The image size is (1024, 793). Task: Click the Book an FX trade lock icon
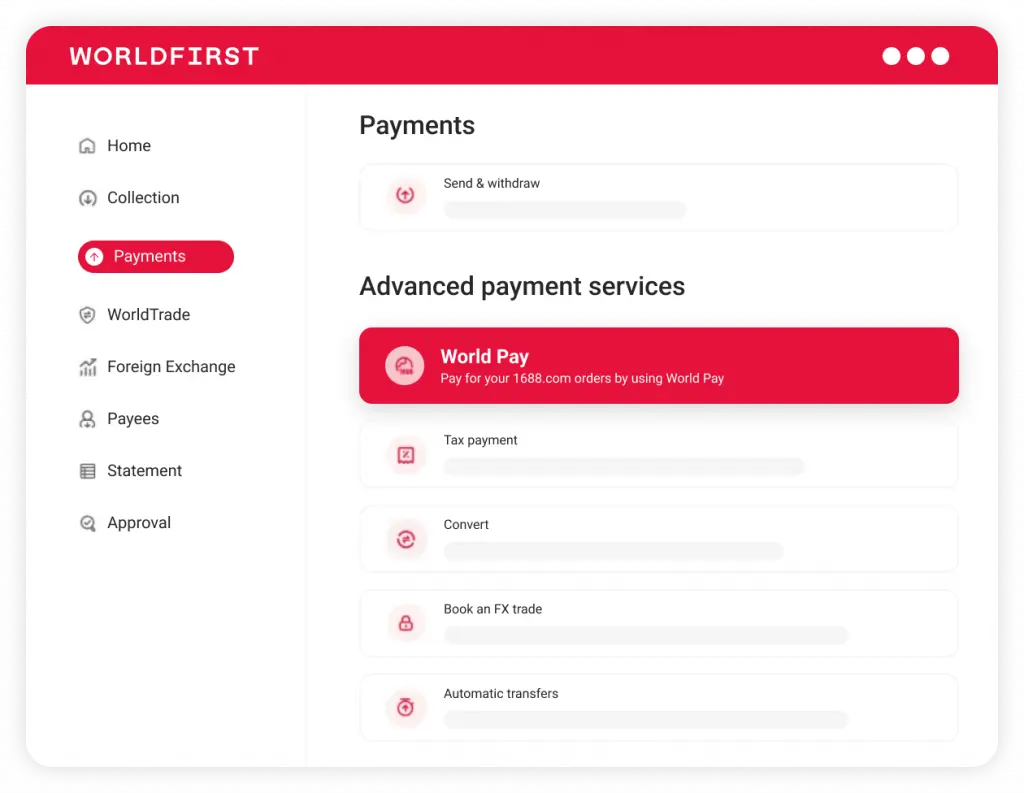[x=405, y=624]
